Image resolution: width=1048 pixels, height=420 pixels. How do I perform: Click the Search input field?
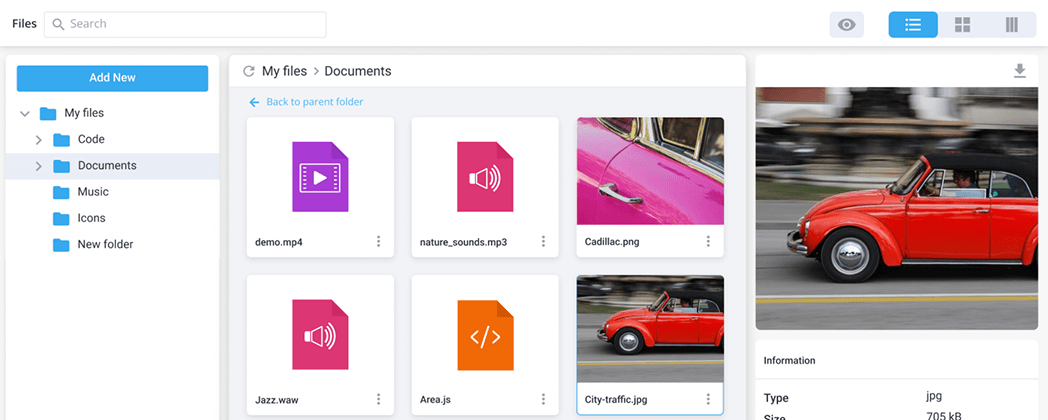(185, 24)
